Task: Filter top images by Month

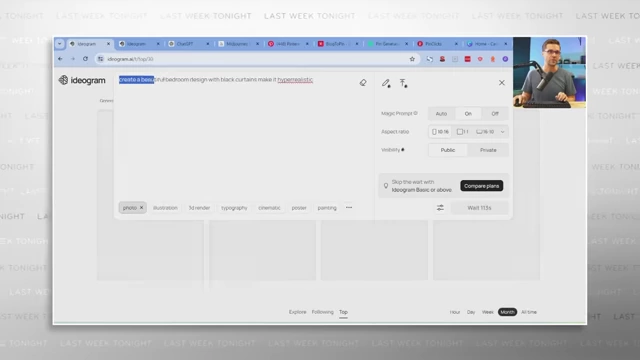Action: 507,312
